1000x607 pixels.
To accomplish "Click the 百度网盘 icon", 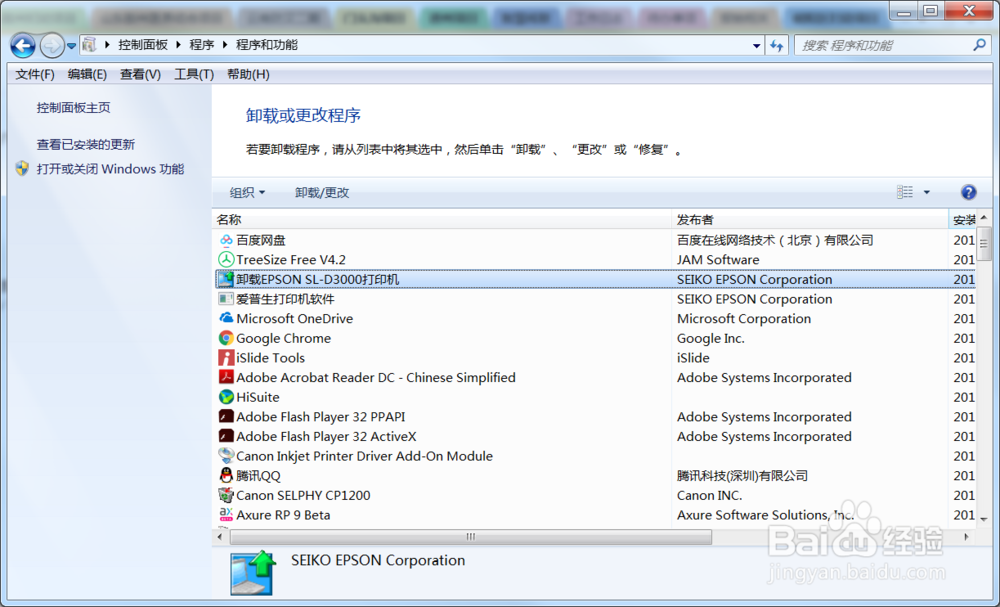I will pos(226,240).
